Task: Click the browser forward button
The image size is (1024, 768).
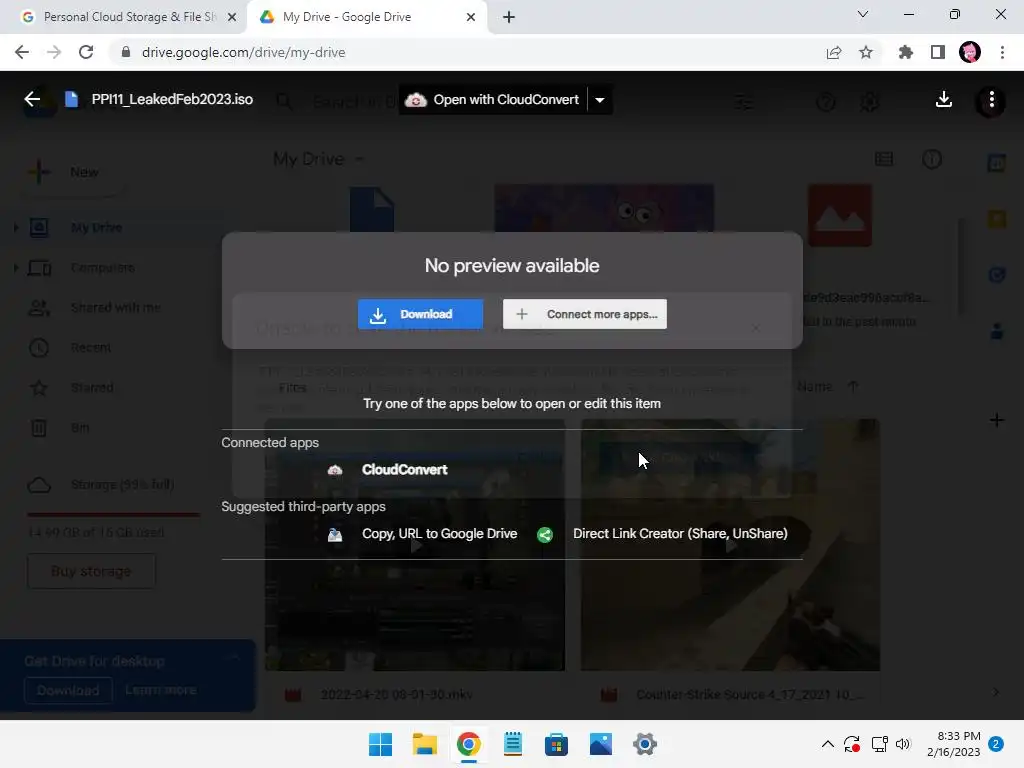Action: [x=54, y=52]
